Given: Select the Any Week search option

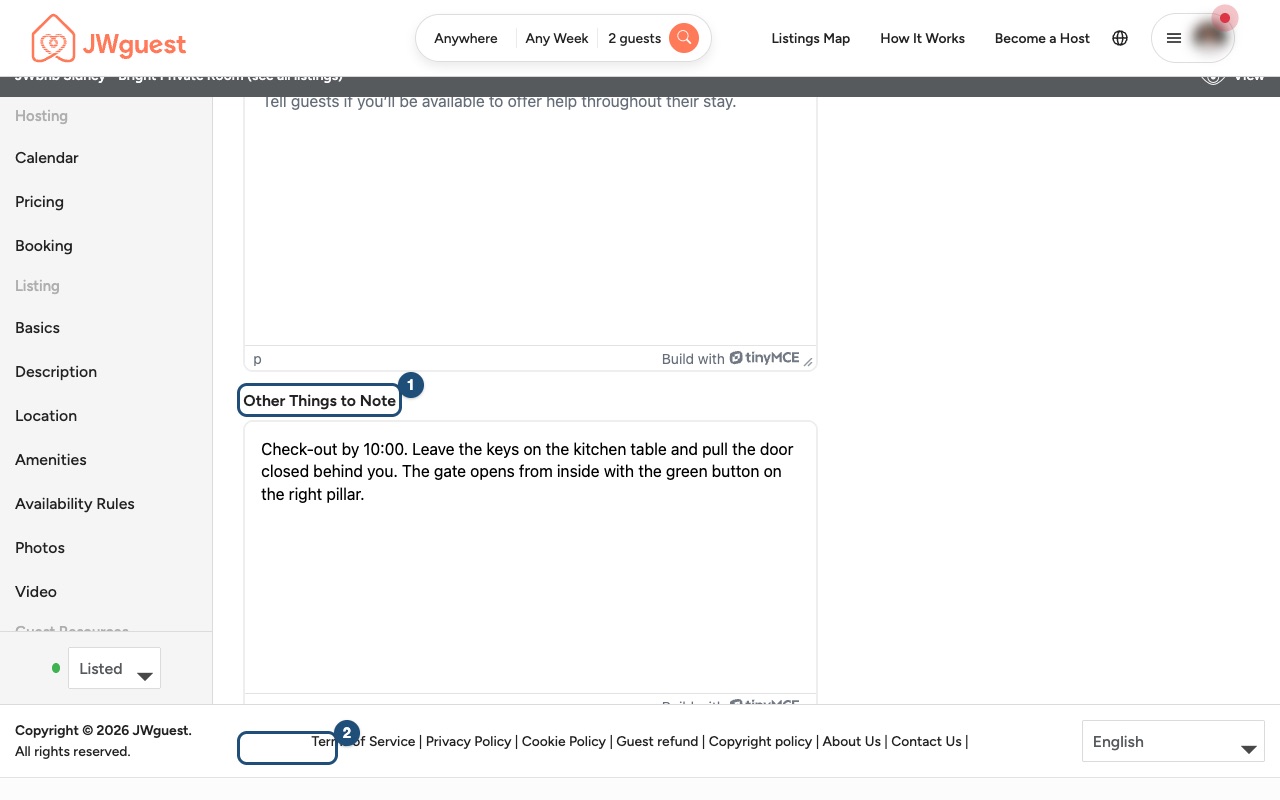Looking at the screenshot, I should (557, 38).
